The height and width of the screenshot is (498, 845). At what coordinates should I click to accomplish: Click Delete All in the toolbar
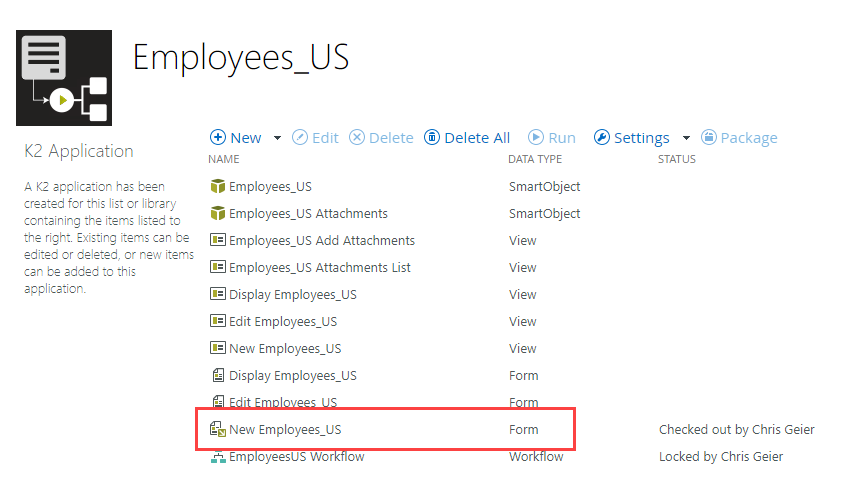(x=467, y=138)
